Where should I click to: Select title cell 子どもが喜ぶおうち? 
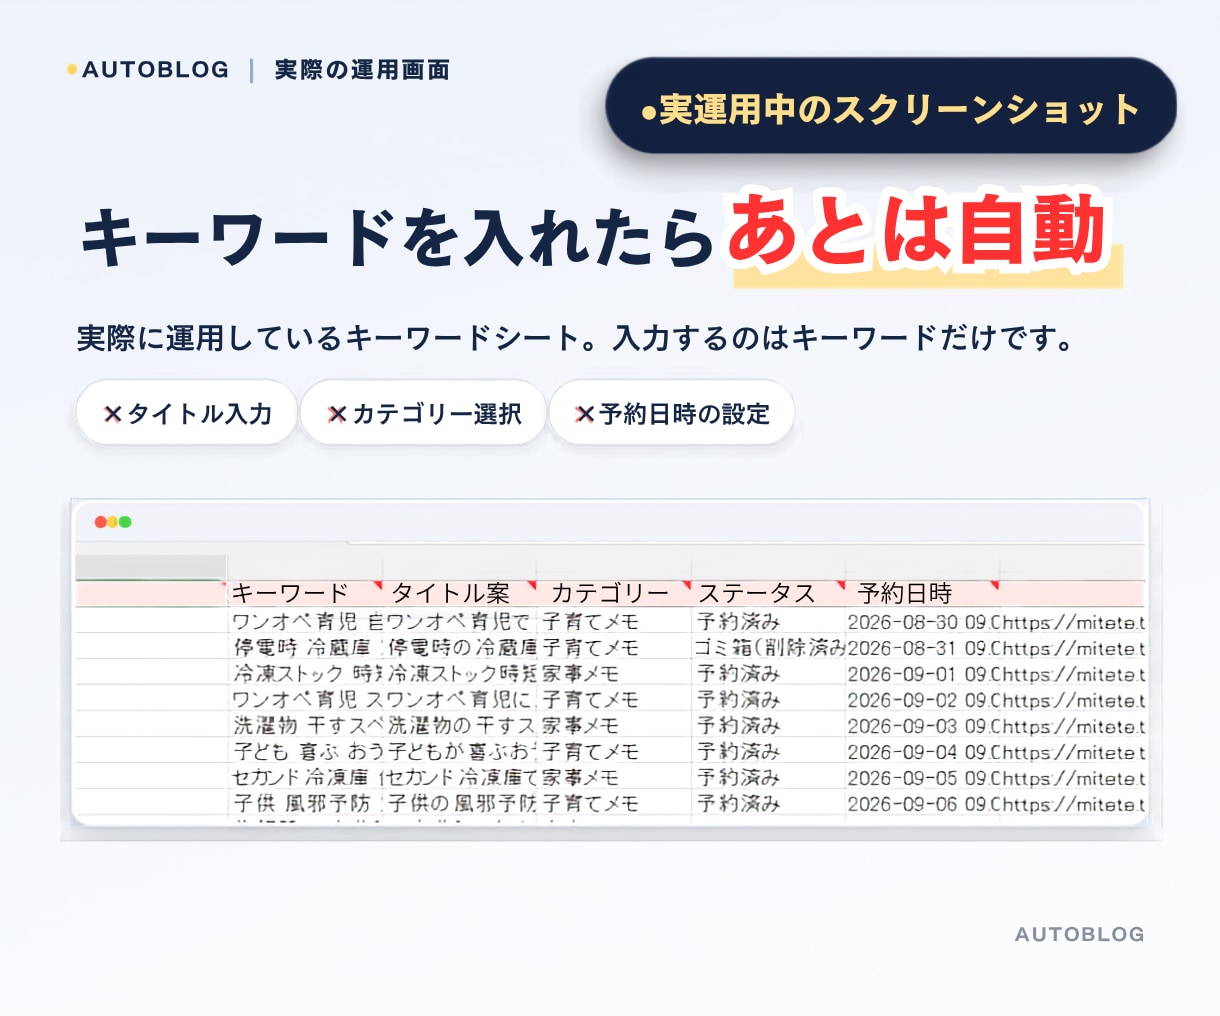coord(461,752)
